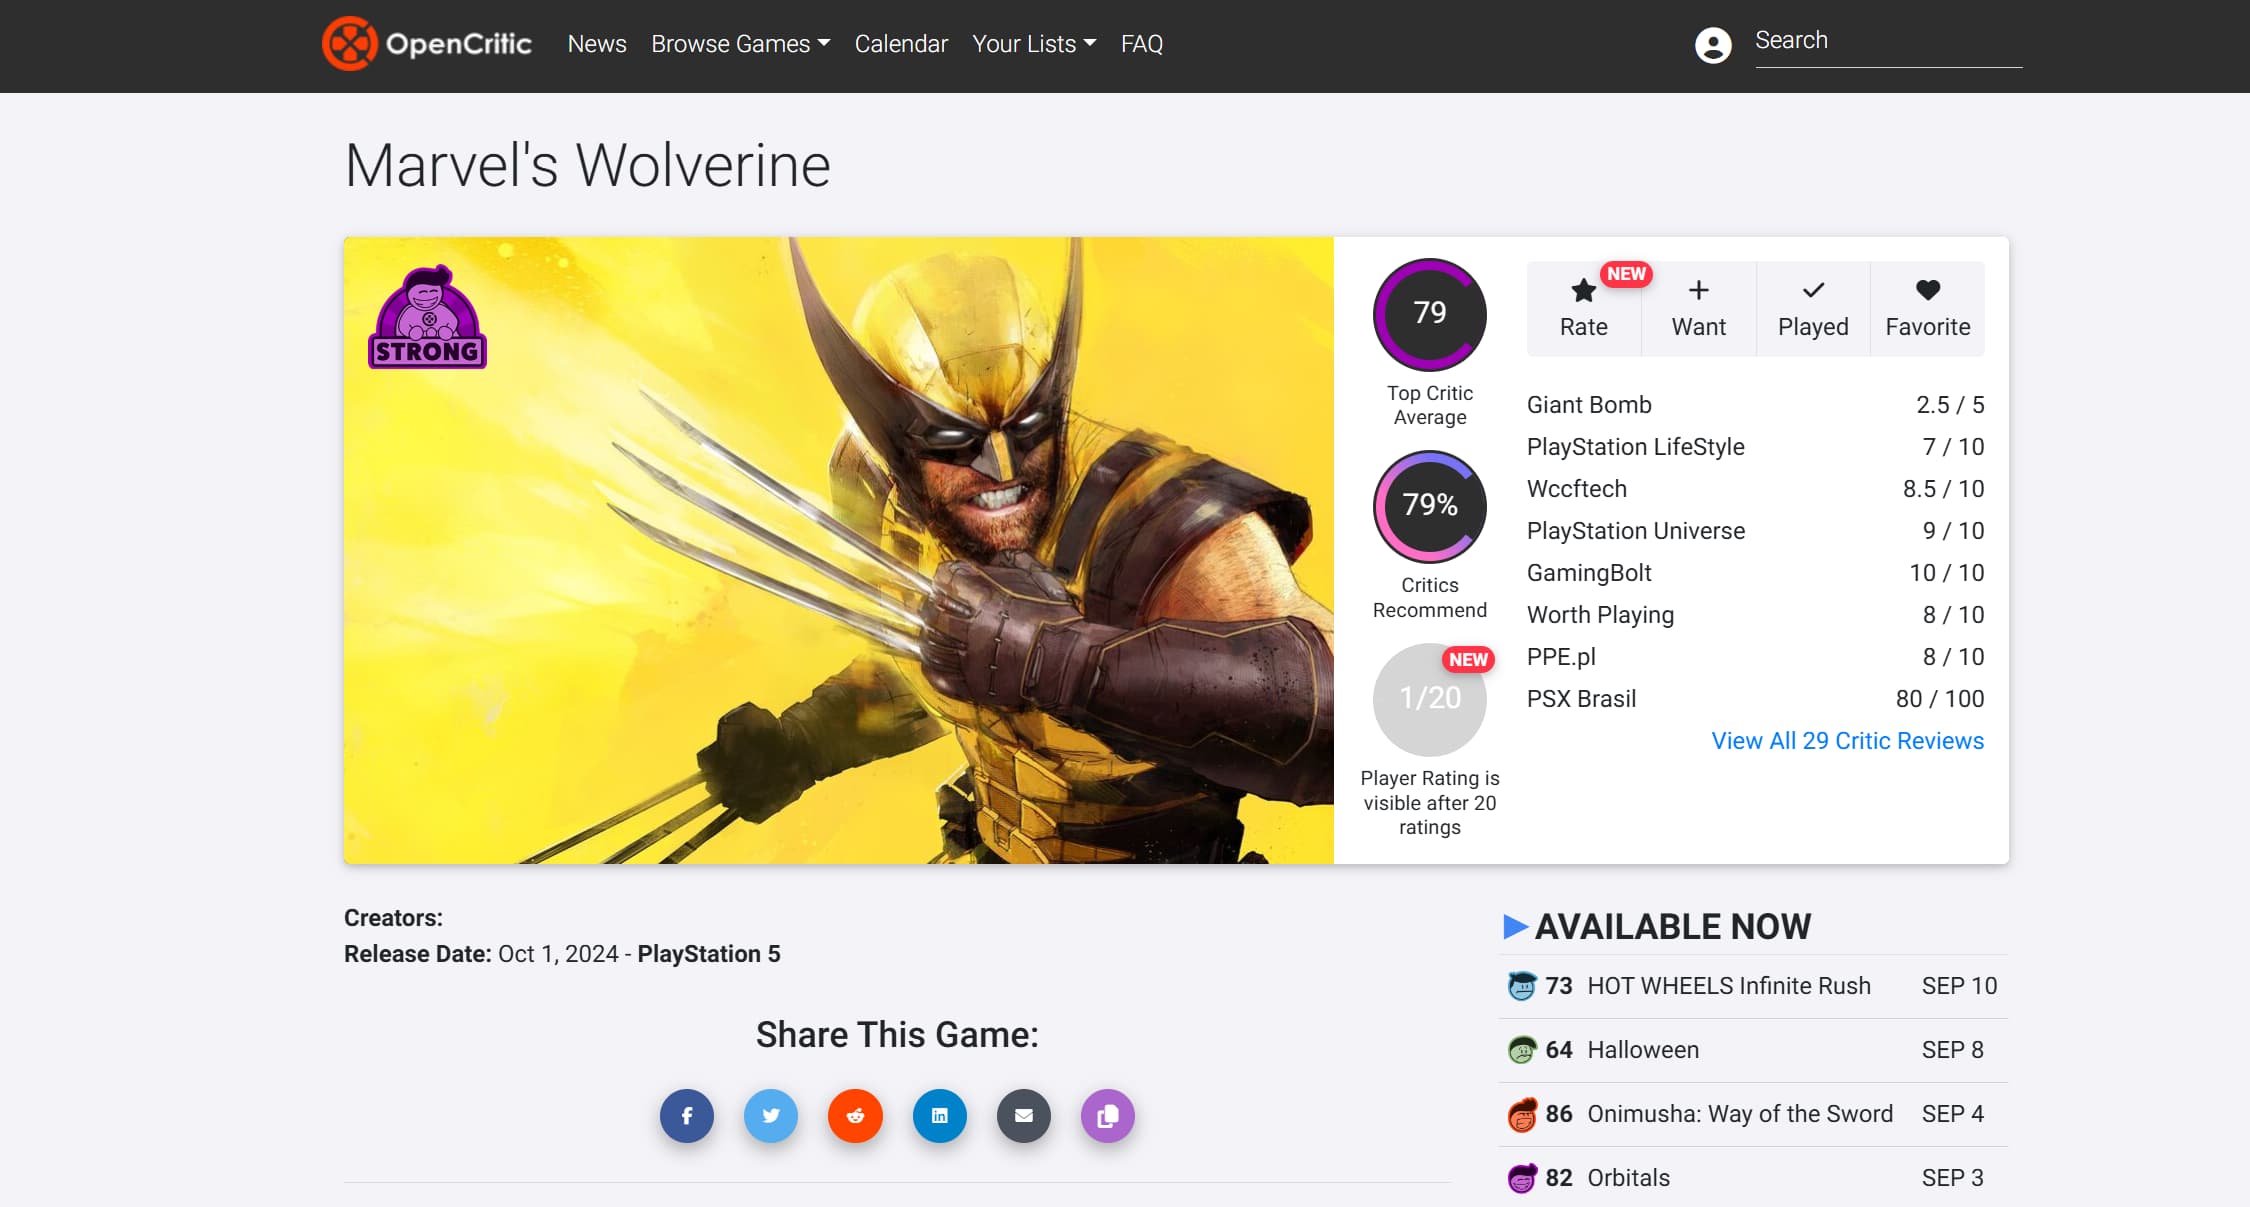Click the Available Now play arrow icon
This screenshot has height=1207, width=2250.
click(x=1516, y=927)
